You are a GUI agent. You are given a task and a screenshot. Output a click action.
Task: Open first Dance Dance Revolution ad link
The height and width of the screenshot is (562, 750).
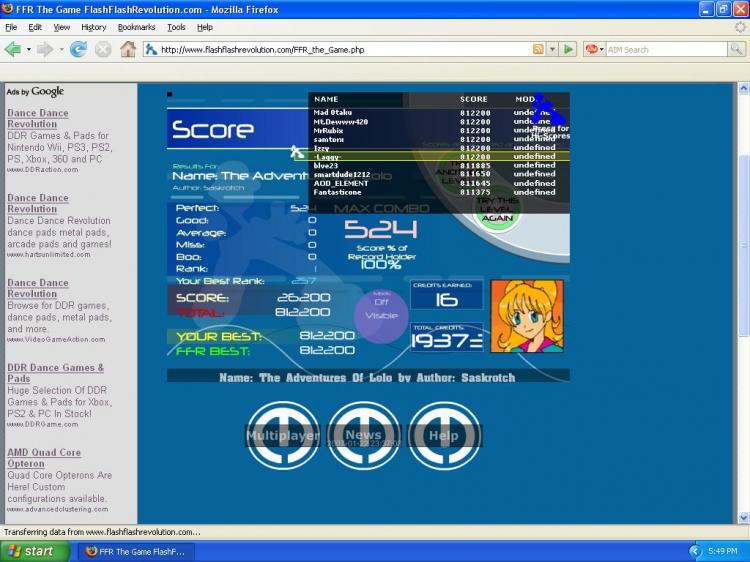coord(38,118)
